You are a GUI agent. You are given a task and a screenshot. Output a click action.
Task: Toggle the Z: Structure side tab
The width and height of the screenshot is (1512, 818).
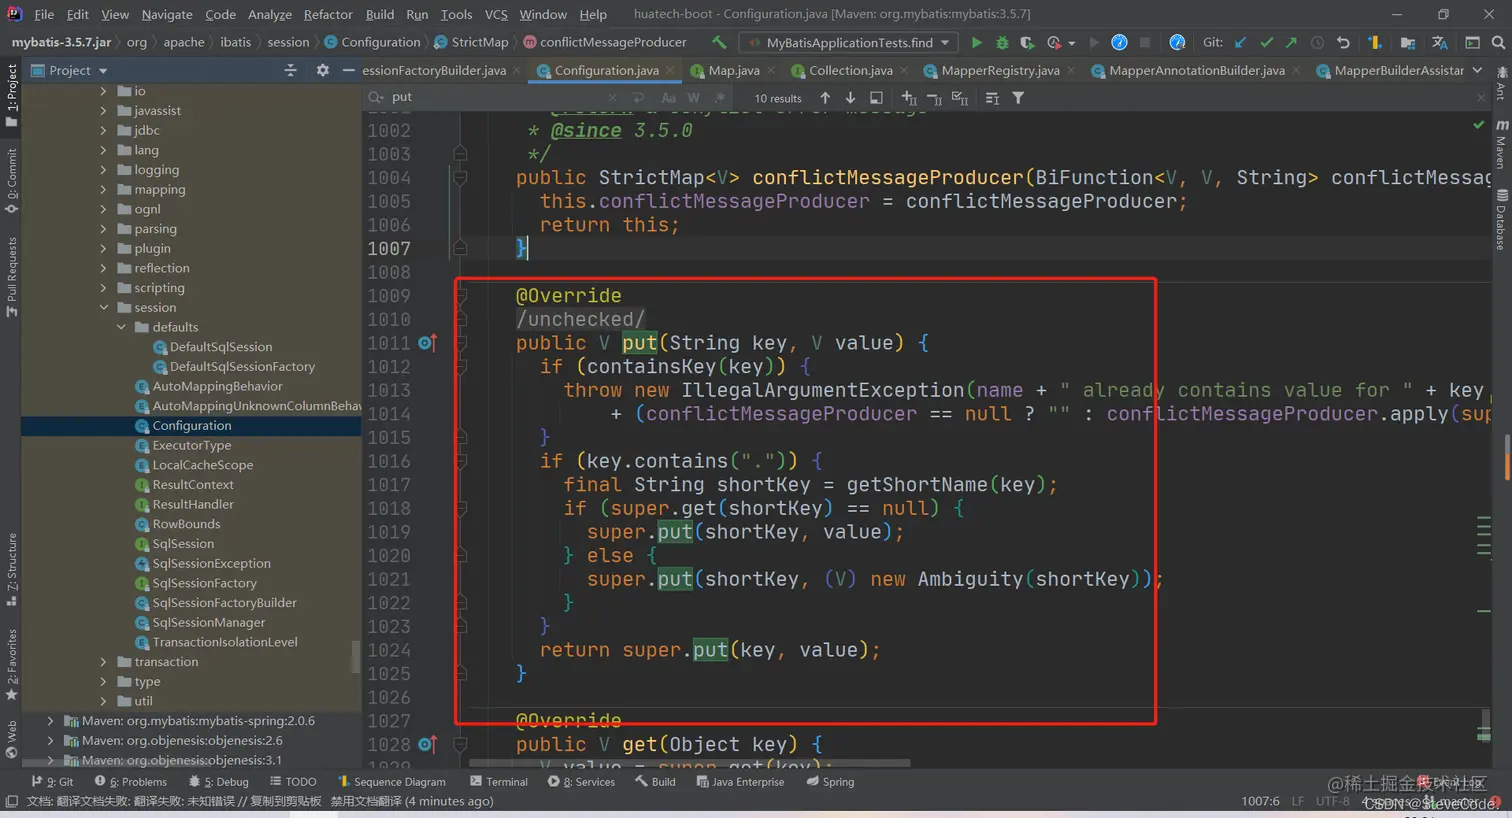[11, 570]
